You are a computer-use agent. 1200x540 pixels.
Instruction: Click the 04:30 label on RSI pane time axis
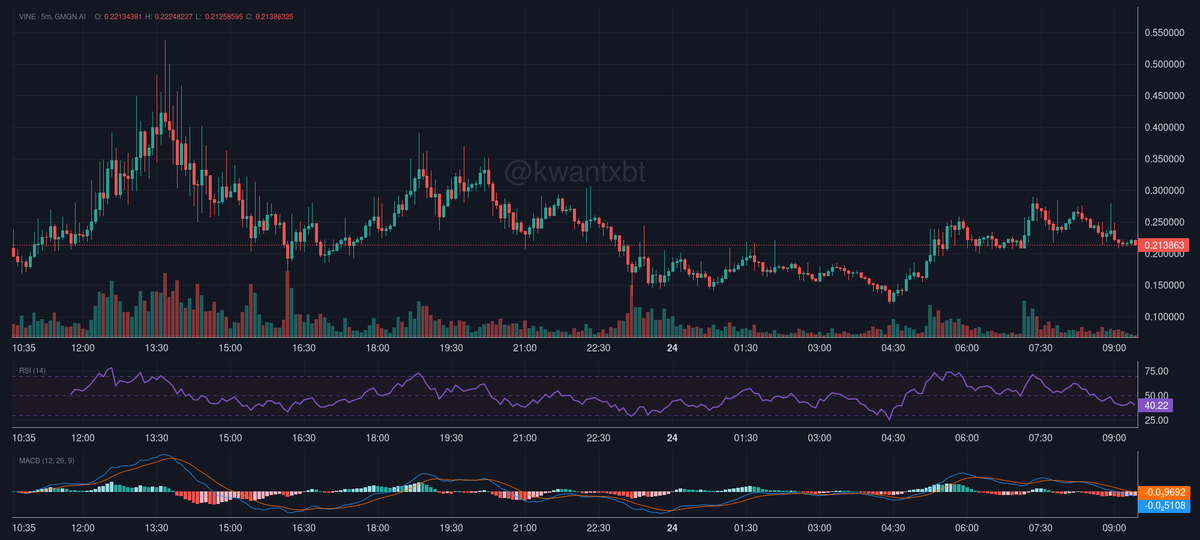[x=893, y=438]
